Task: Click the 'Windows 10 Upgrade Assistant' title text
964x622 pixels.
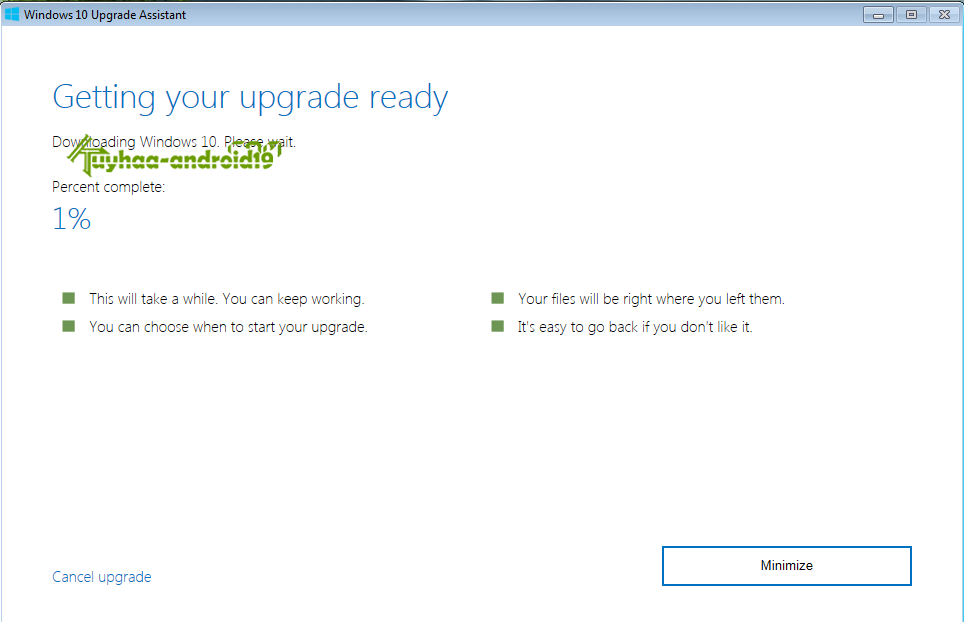Action: pyautogui.click(x=105, y=15)
